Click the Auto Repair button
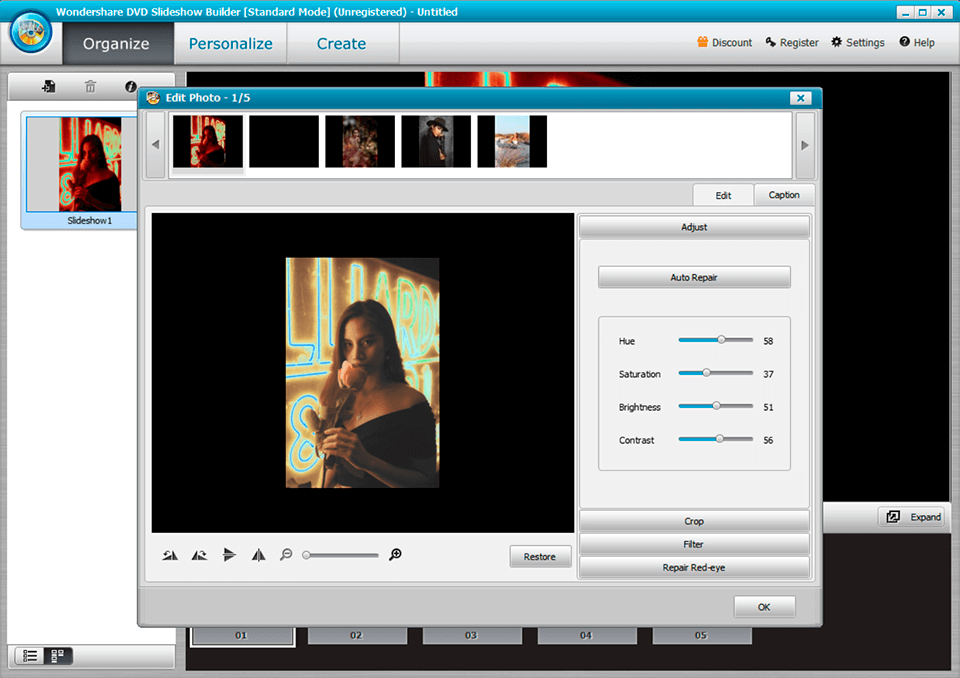960x678 pixels. [694, 277]
